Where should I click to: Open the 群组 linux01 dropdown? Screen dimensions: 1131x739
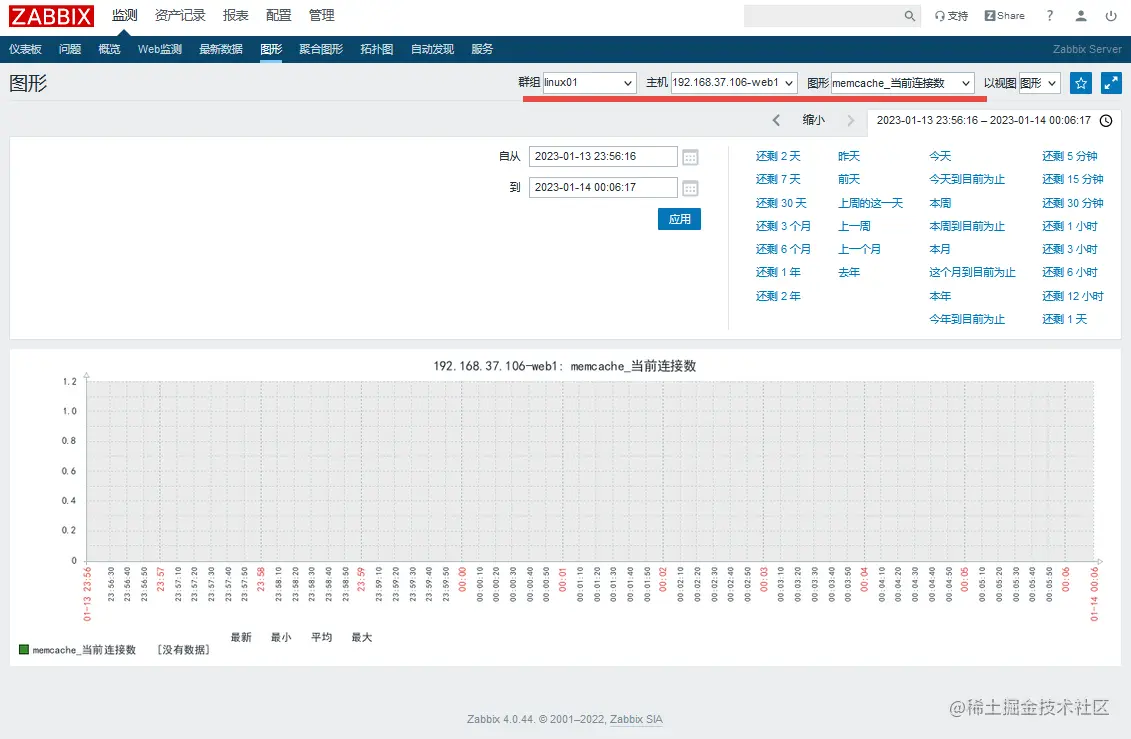(589, 83)
